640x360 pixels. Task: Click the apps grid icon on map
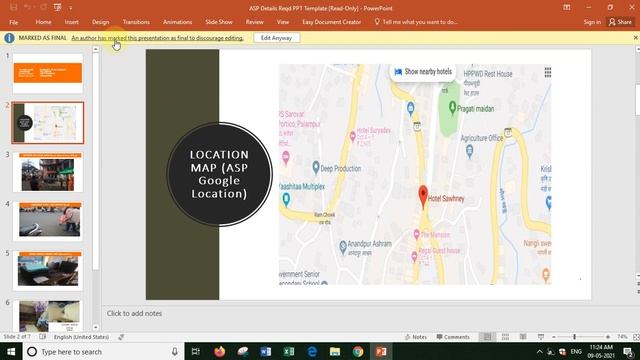pyautogui.click(x=548, y=72)
